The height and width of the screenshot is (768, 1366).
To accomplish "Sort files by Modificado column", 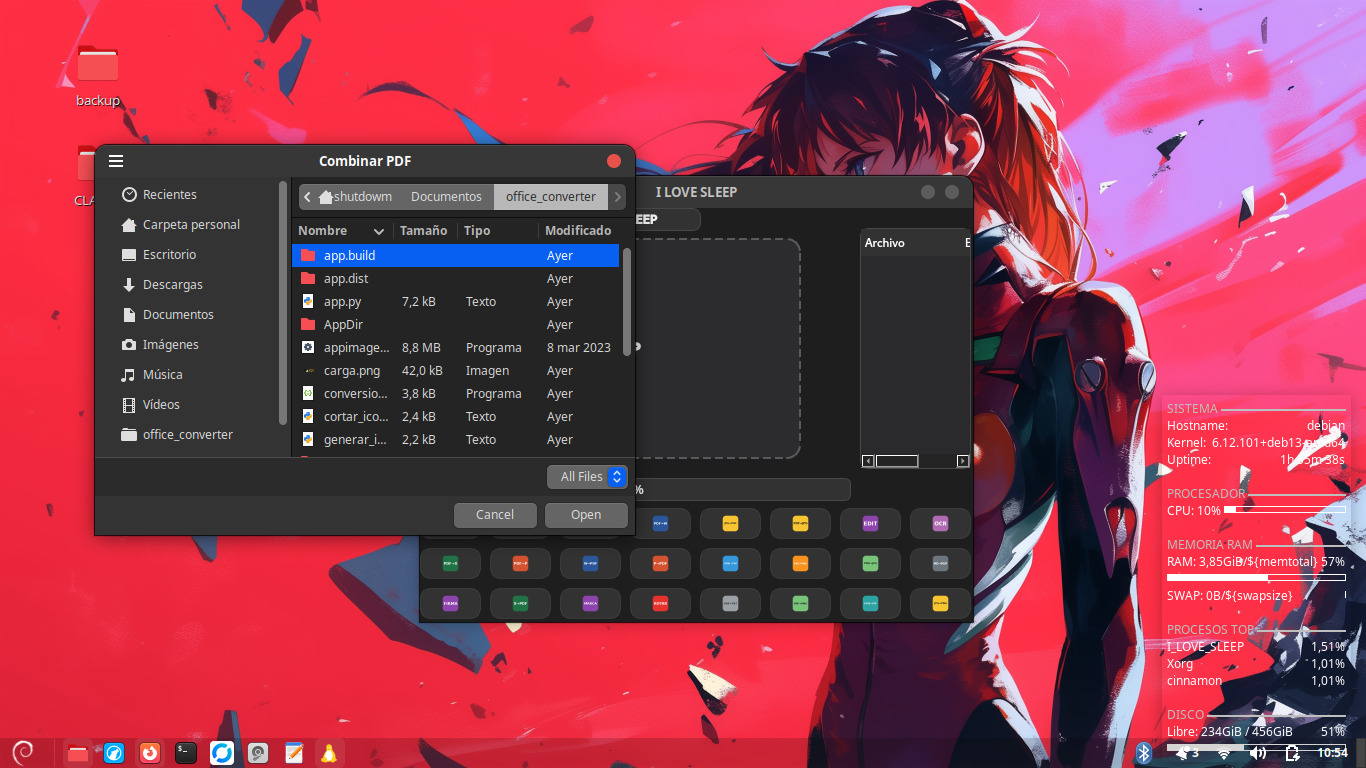I will point(579,231).
